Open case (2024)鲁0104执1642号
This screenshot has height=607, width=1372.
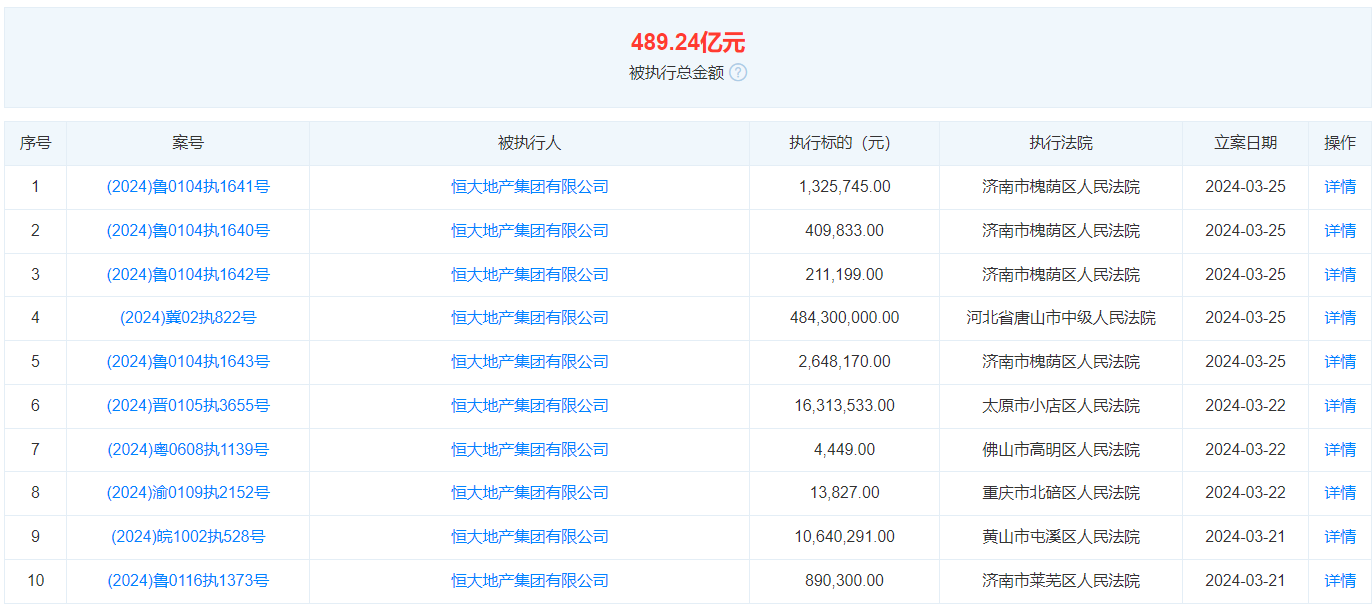188,274
